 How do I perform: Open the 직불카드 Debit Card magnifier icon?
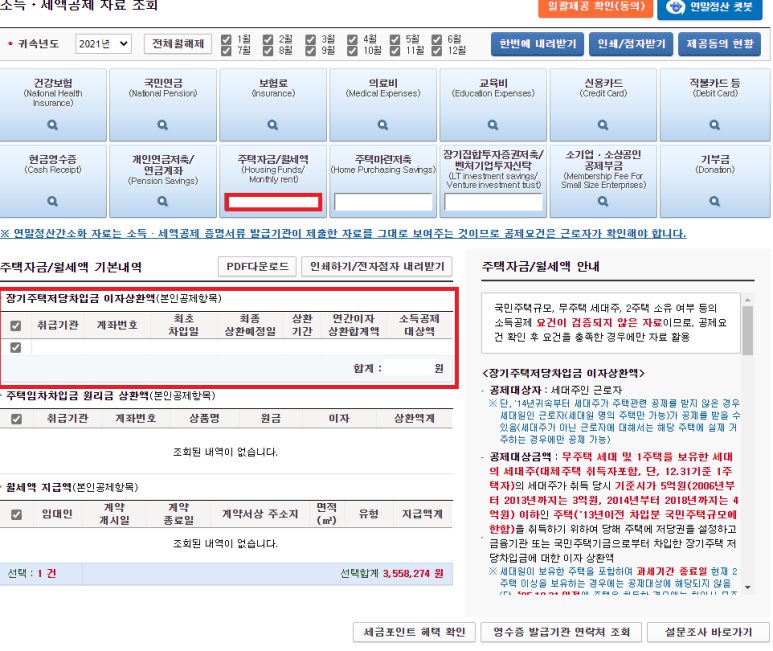(714, 125)
